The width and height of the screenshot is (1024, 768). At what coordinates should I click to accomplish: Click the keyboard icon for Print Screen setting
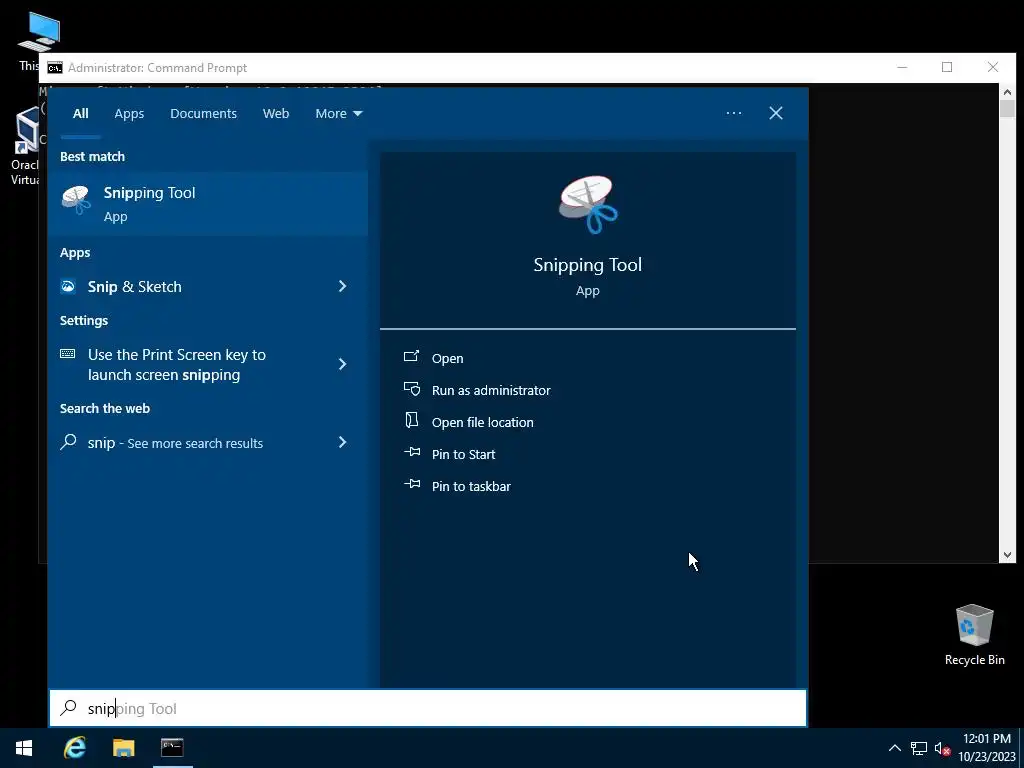coord(67,354)
